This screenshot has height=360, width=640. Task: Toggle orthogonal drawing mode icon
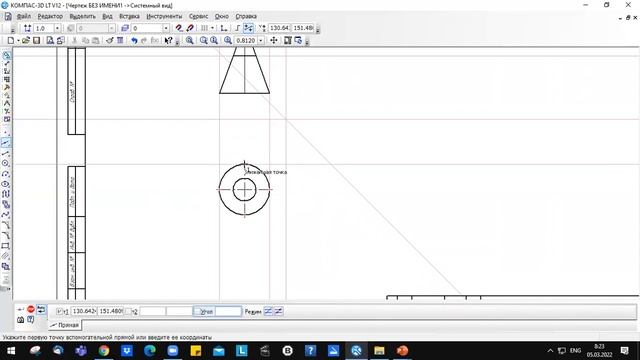point(237,28)
